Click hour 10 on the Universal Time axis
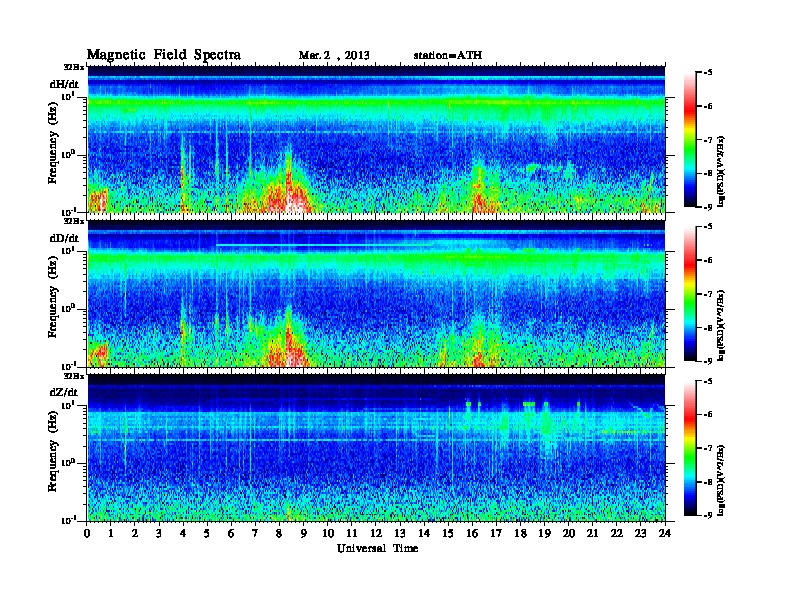This screenshot has width=792, height=612. (328, 533)
